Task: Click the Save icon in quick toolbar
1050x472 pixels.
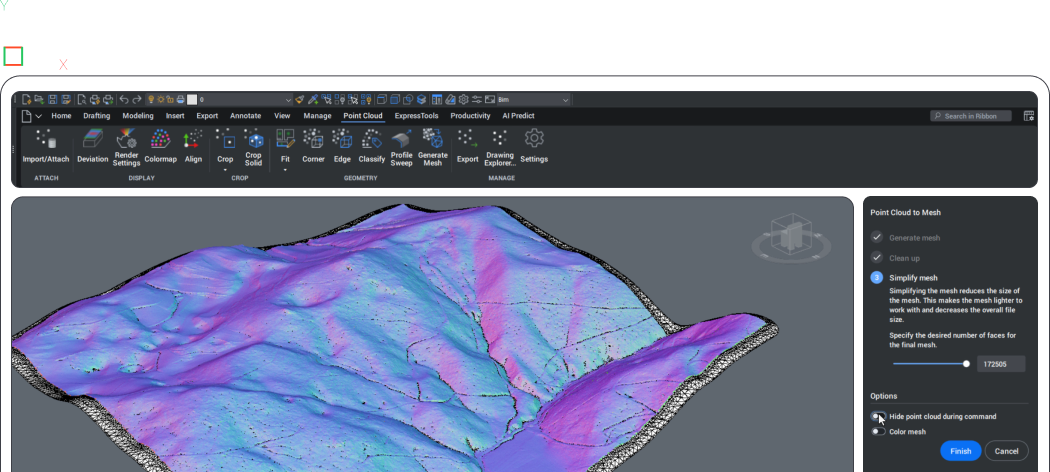Action: pos(52,100)
